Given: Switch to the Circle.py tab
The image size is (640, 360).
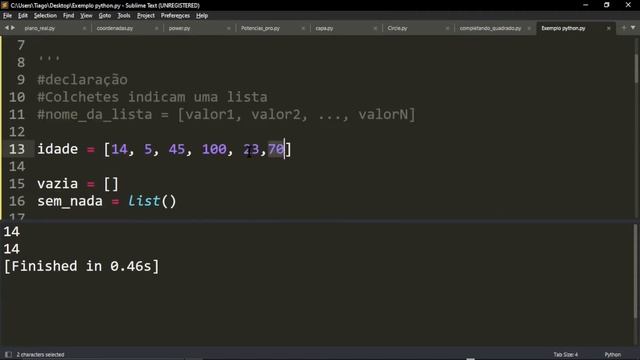Looking at the screenshot, I should click(x=398, y=28).
